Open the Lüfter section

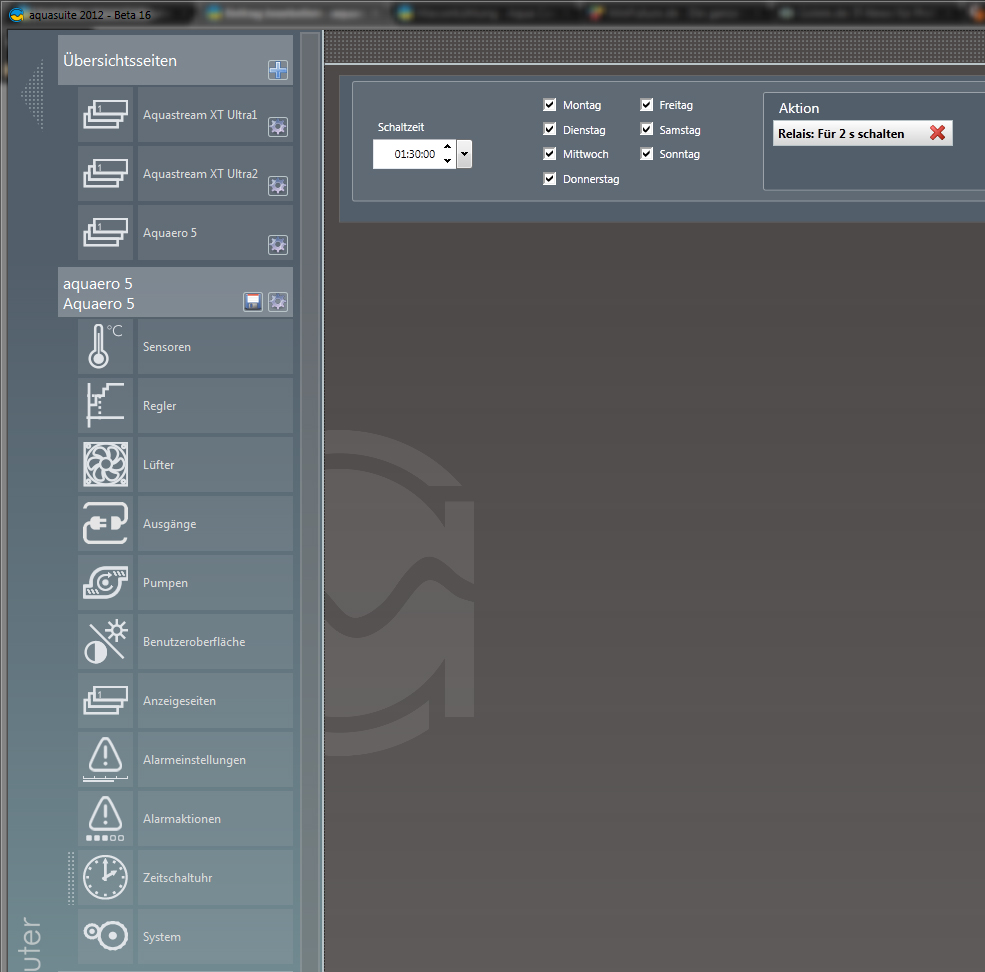click(x=215, y=464)
